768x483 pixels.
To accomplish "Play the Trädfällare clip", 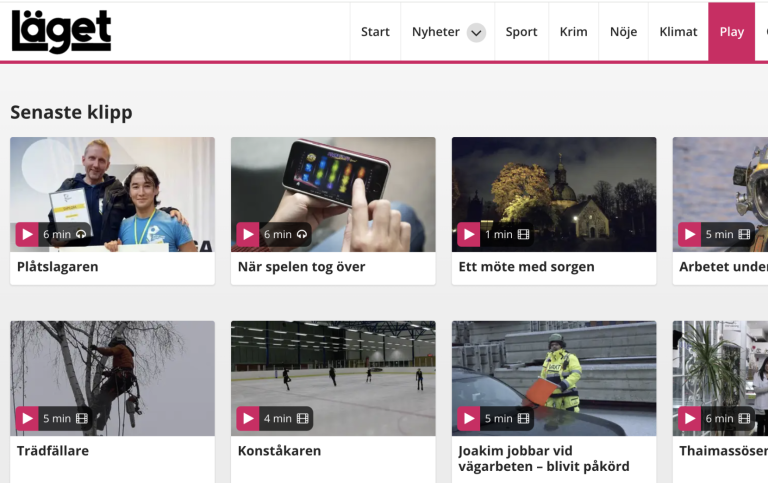I will tap(27, 419).
